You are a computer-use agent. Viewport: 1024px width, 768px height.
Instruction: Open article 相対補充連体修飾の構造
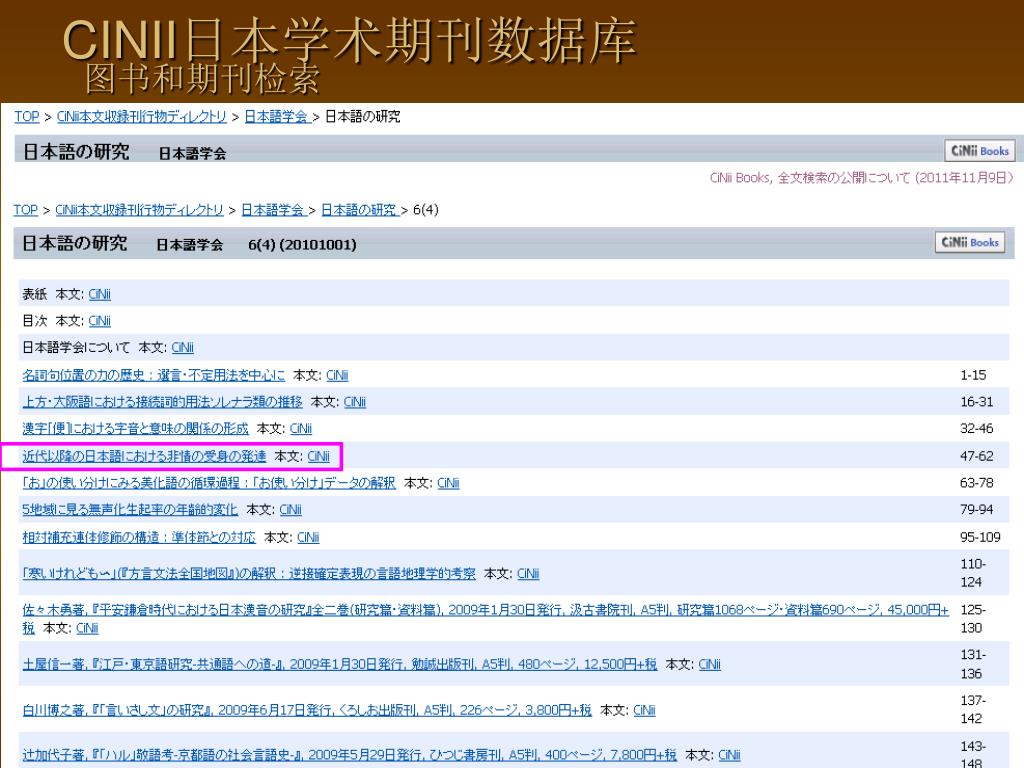point(138,537)
